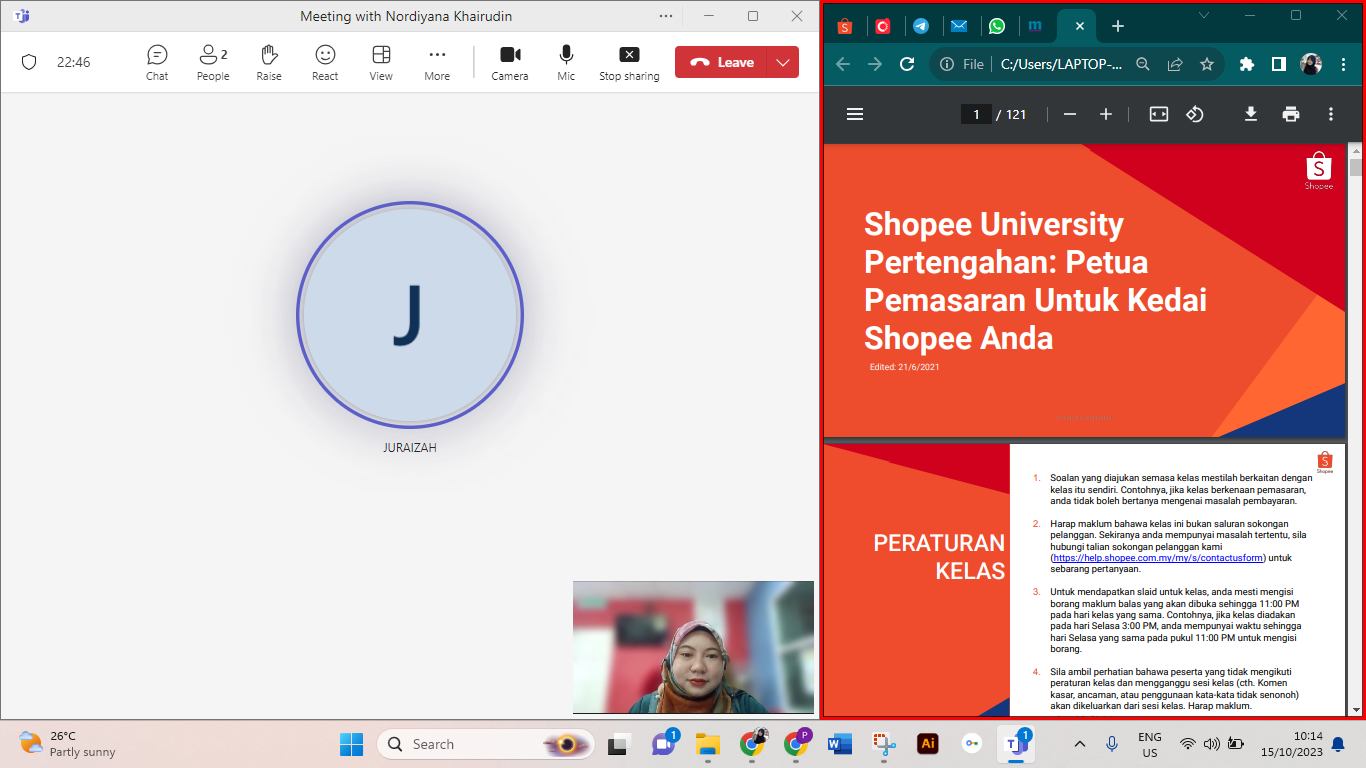Open File Explorer from the taskbar
The width and height of the screenshot is (1366, 768).
click(708, 744)
